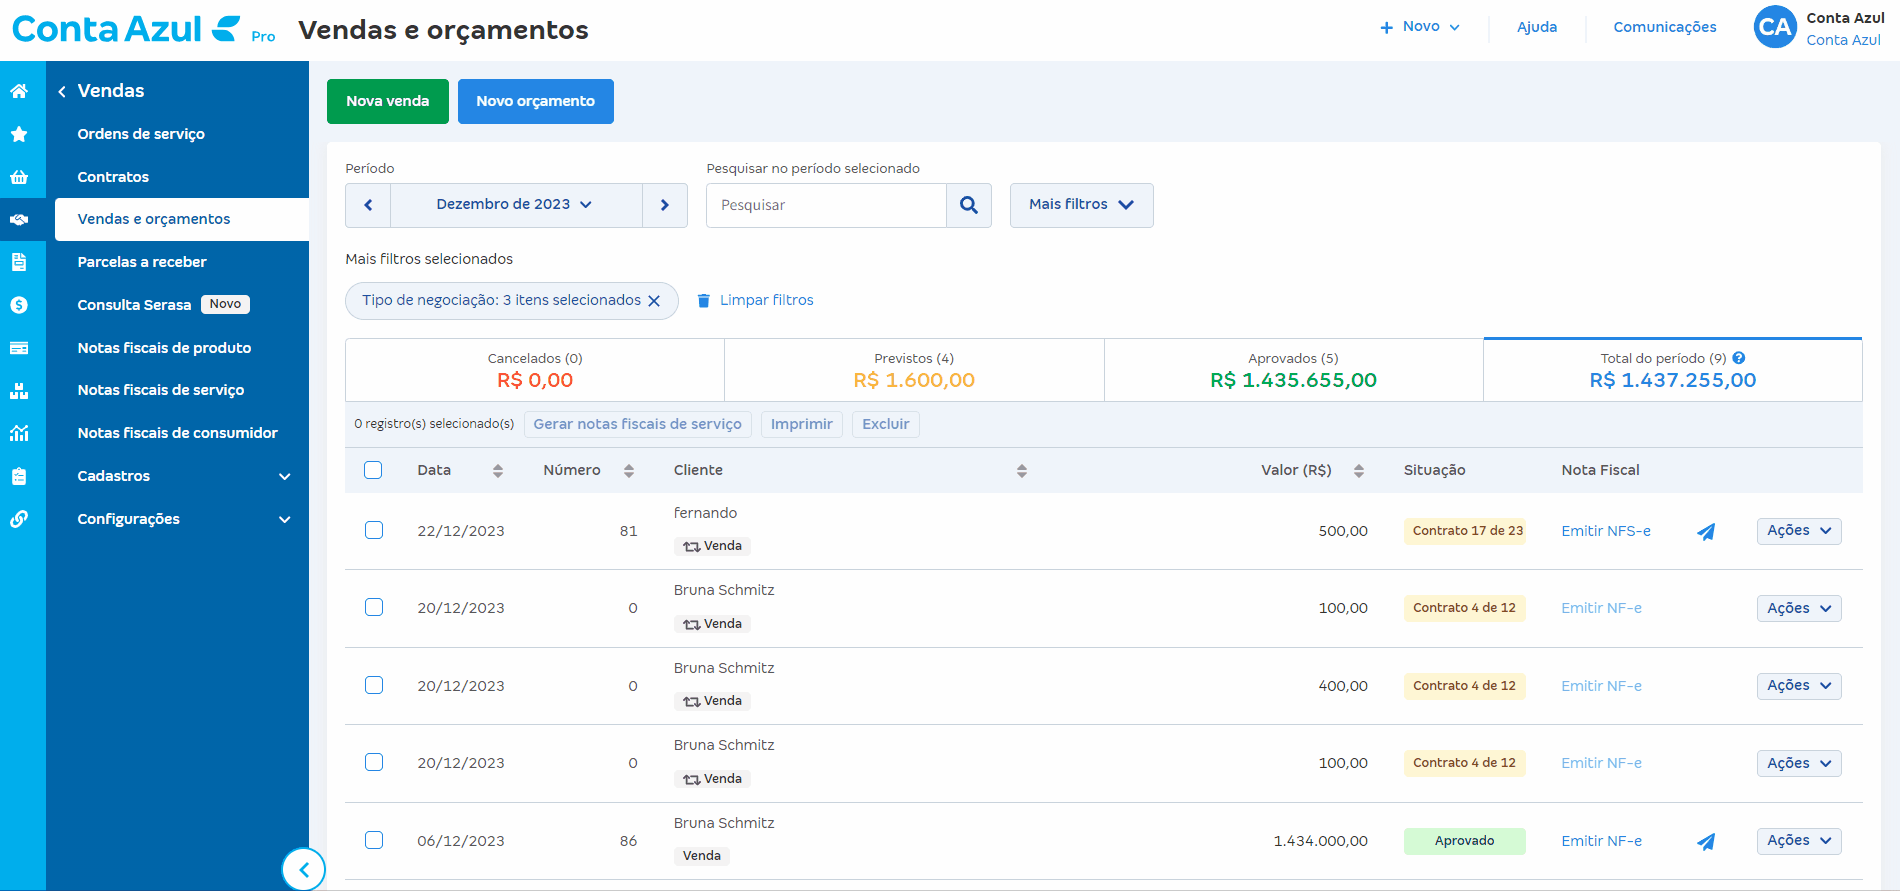Click the Imprimir button
Screen dimensions: 1900x891
802,424
